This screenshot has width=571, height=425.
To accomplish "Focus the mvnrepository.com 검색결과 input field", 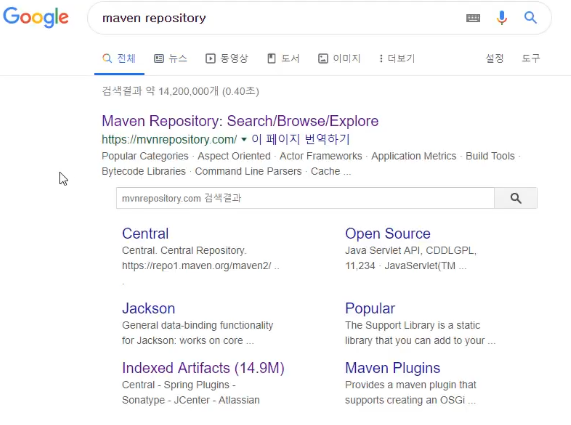I will tap(305, 198).
